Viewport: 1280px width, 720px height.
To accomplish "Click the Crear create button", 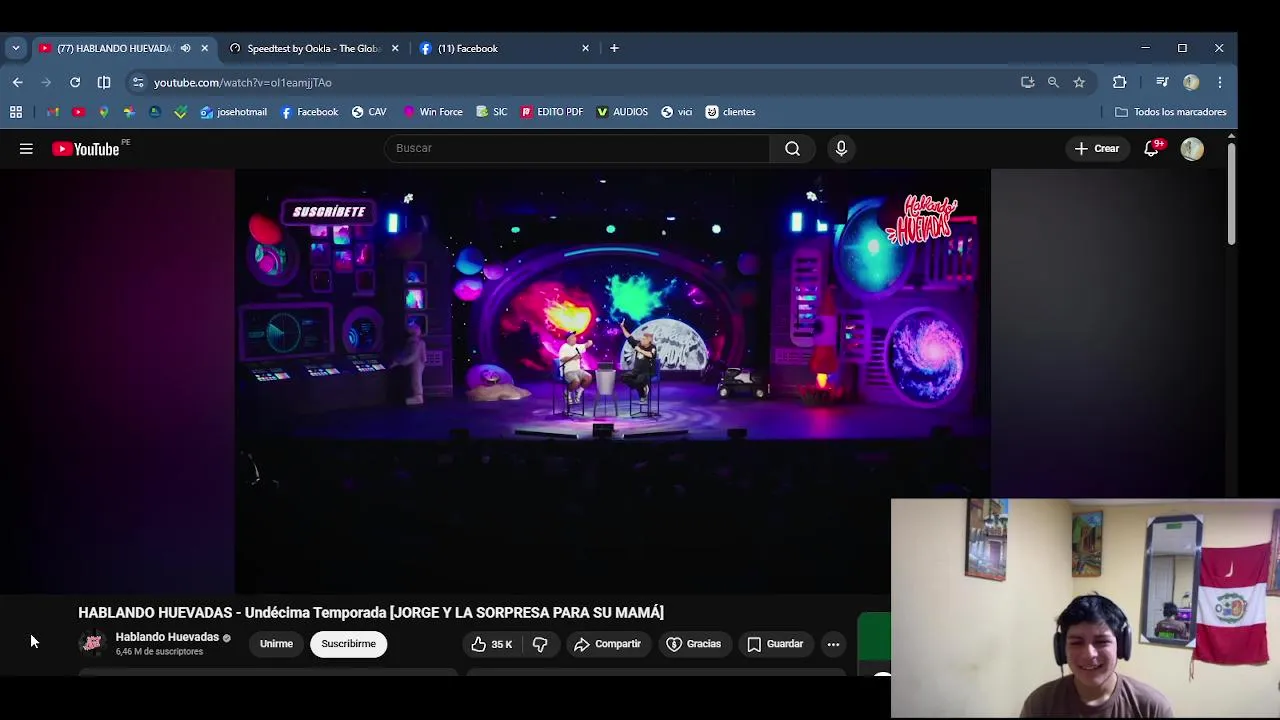I will 1097,148.
